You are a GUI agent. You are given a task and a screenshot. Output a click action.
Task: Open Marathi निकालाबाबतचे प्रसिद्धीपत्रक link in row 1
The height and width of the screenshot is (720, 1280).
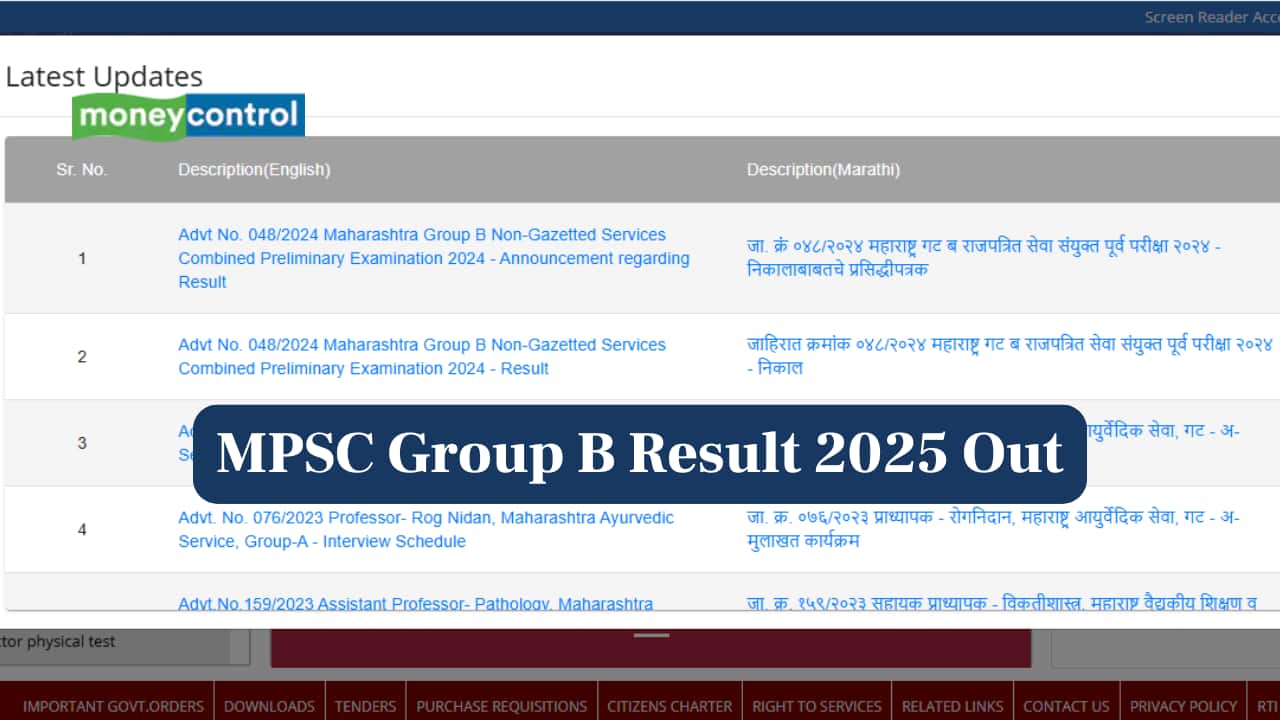pyautogui.click(x=984, y=258)
